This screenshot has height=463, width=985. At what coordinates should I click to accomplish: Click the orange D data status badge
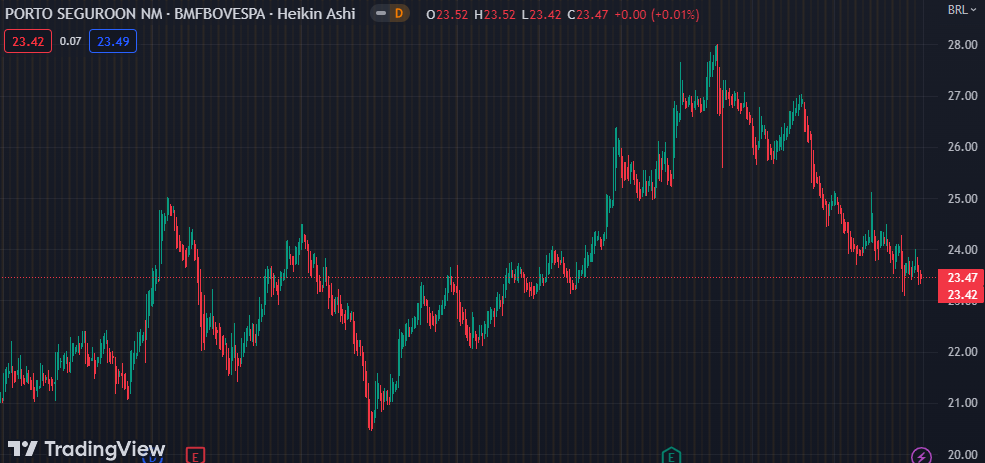(398, 13)
